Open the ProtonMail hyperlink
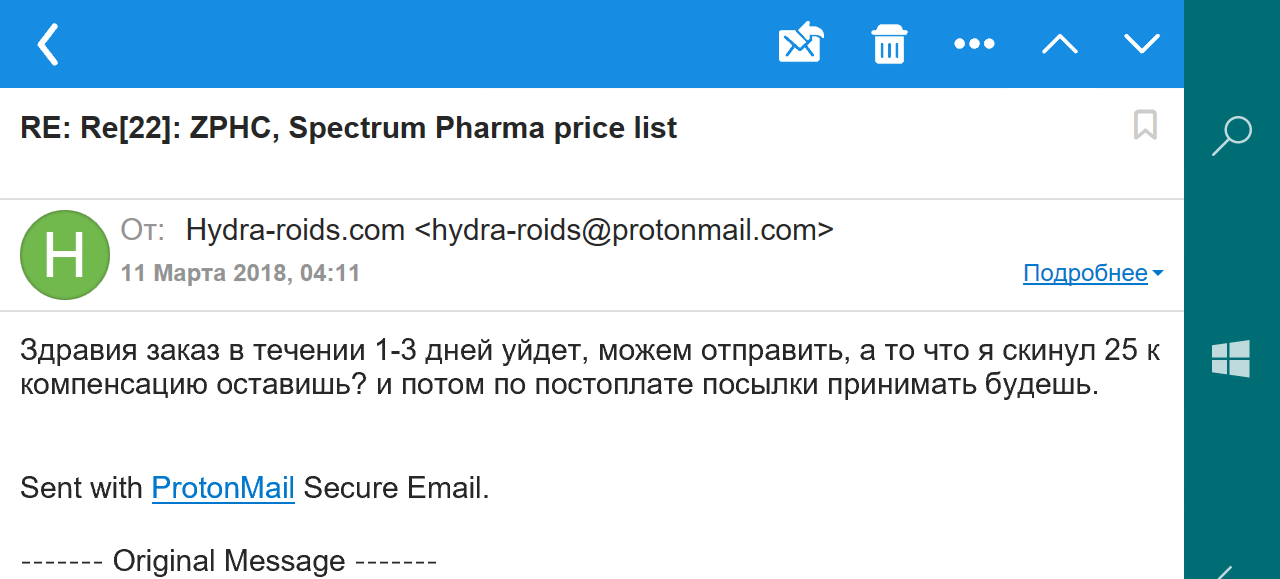The width and height of the screenshot is (1280, 579). click(x=223, y=488)
